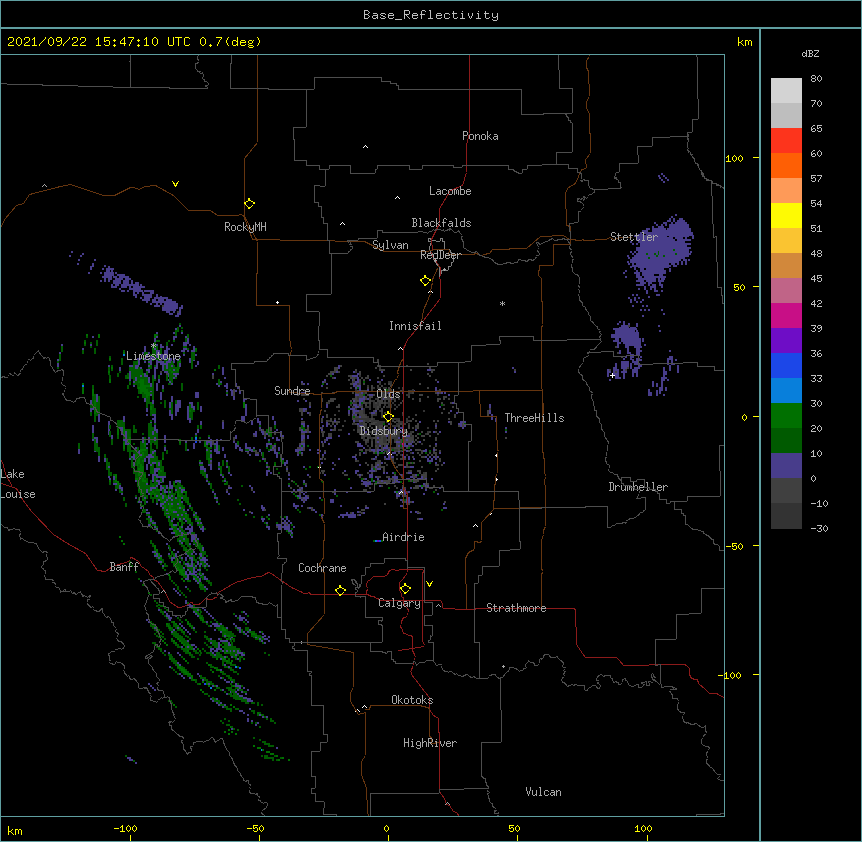Select the magenta 42-39 dBZ legend swatch
862x842 pixels.
[x=786, y=315]
